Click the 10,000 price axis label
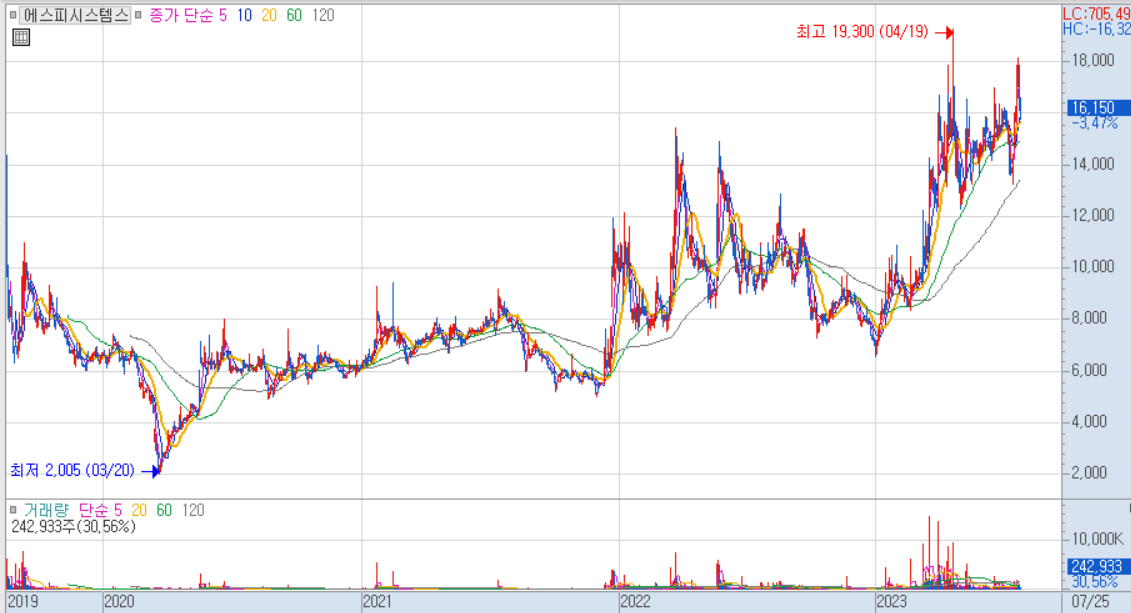 tap(1093, 267)
